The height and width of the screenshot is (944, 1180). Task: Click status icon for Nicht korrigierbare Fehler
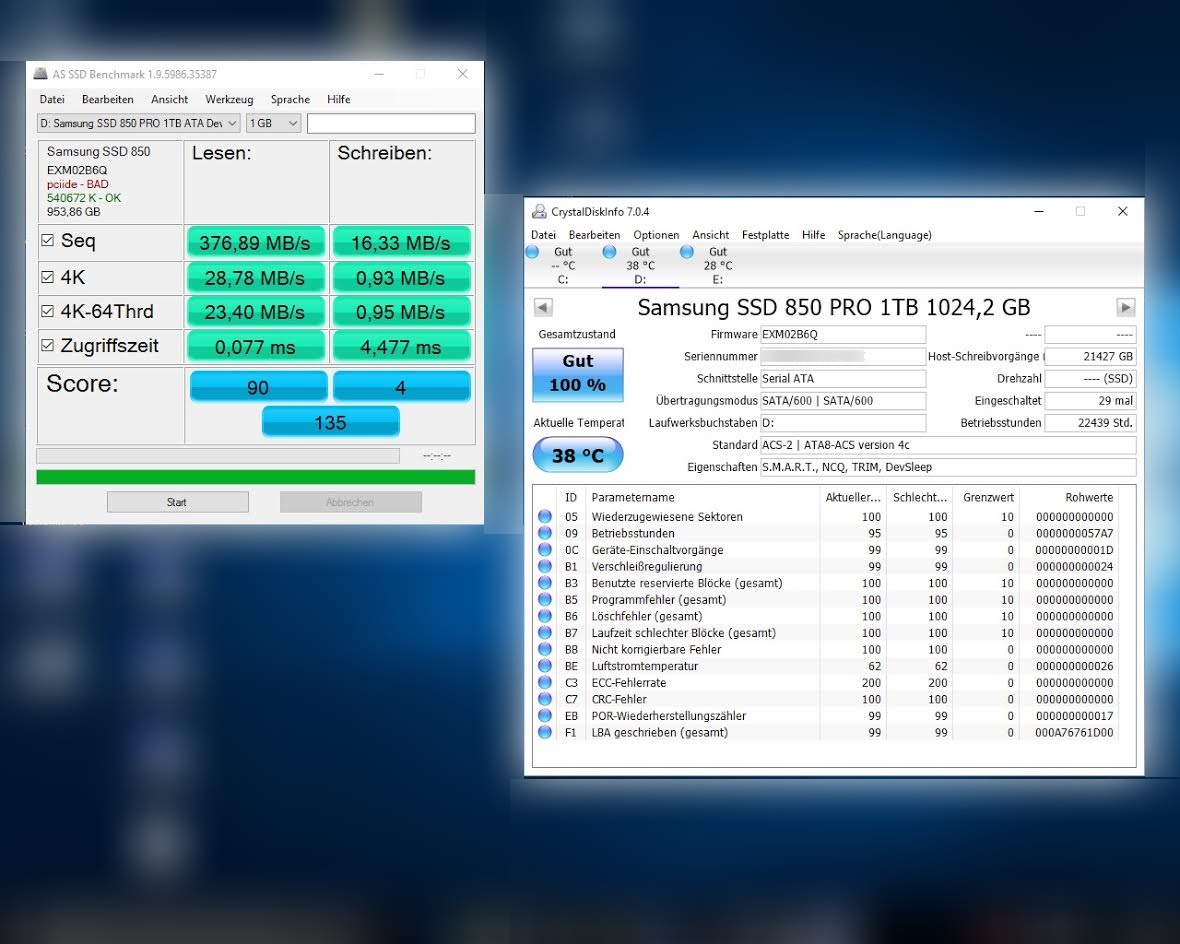tap(545, 649)
